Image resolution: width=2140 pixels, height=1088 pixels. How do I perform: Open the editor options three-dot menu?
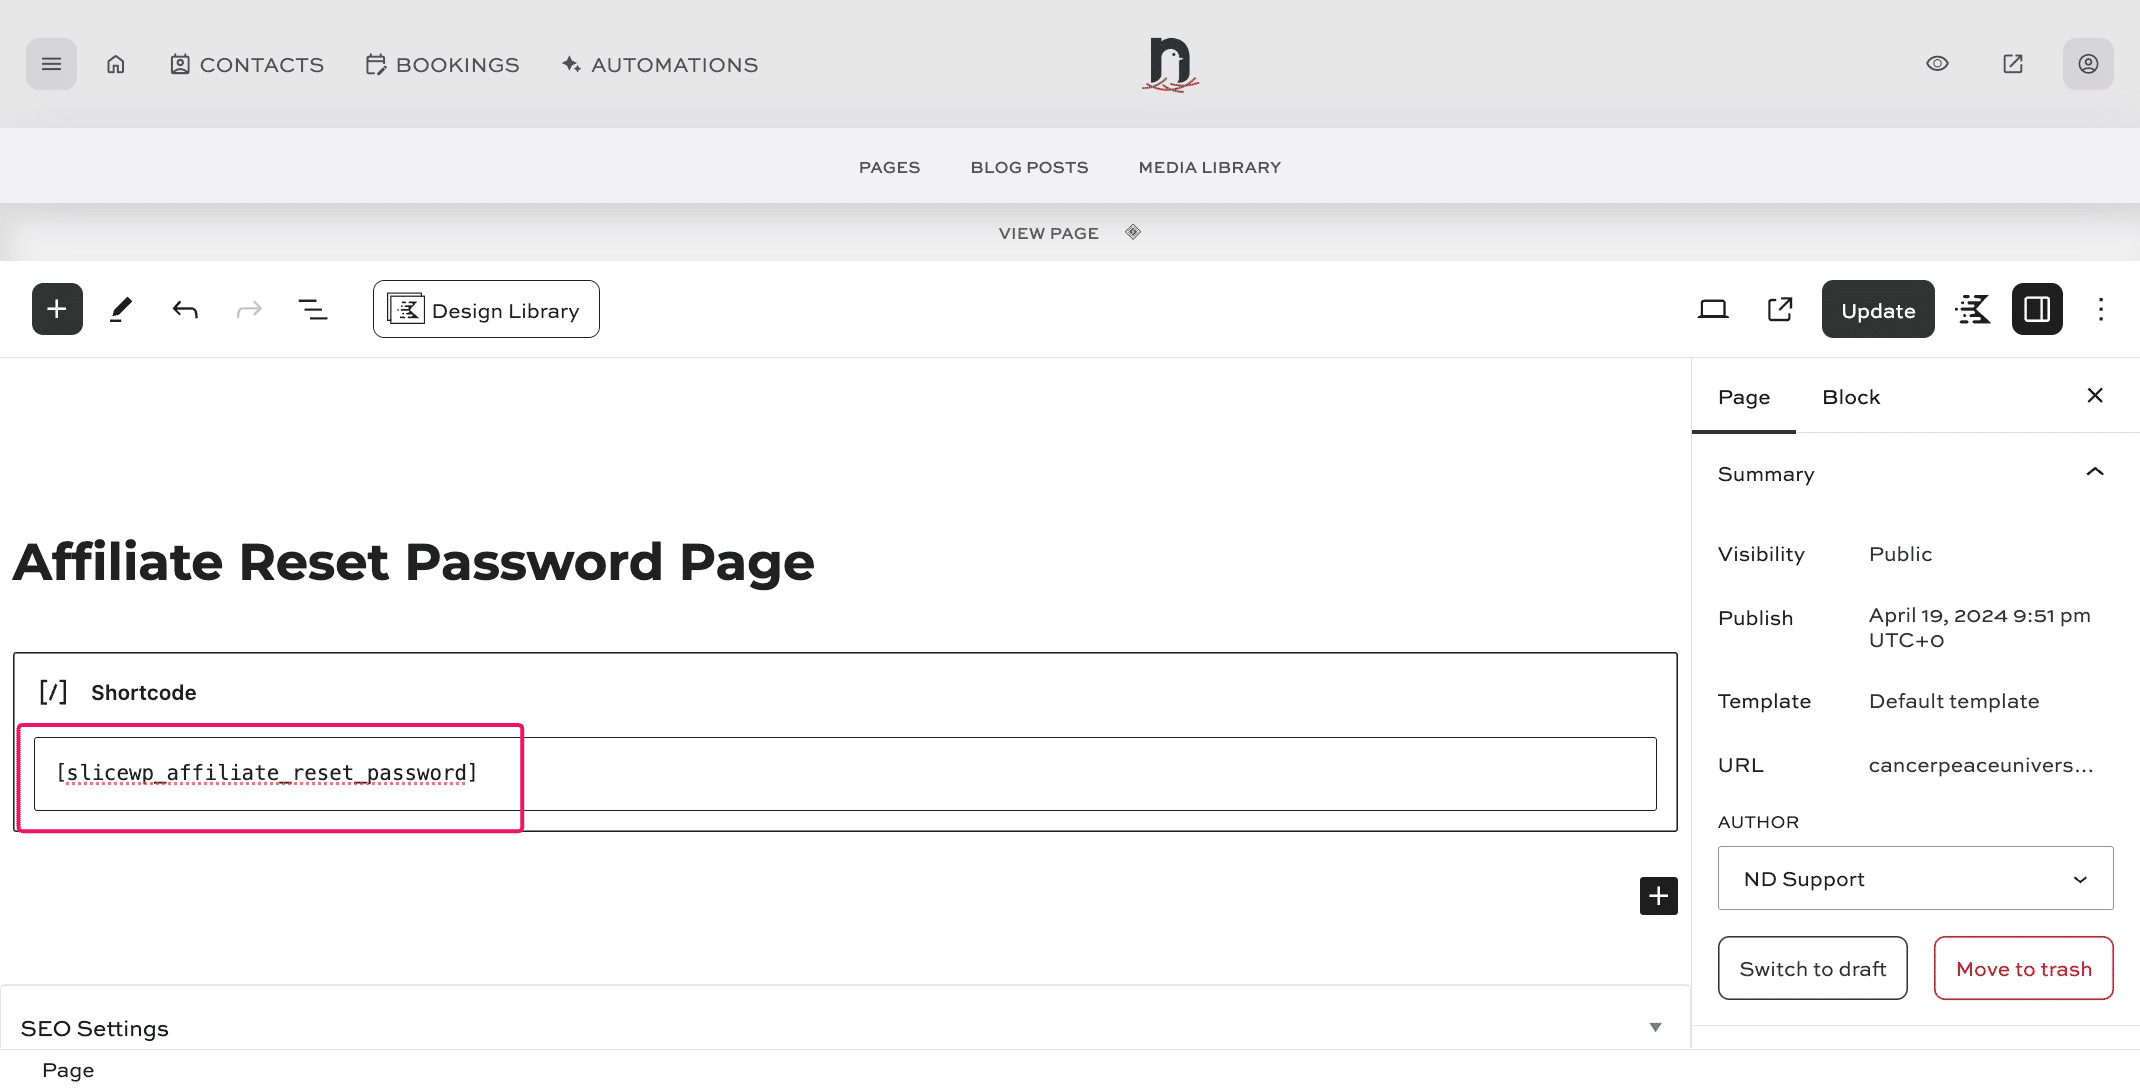(x=2101, y=309)
